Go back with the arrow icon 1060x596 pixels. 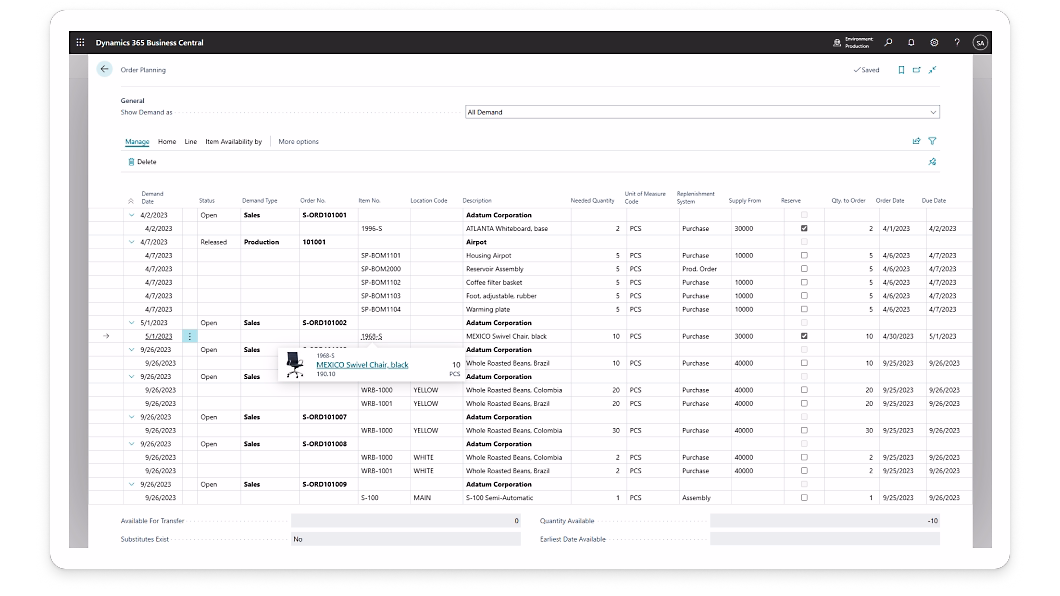pyautogui.click(x=104, y=69)
